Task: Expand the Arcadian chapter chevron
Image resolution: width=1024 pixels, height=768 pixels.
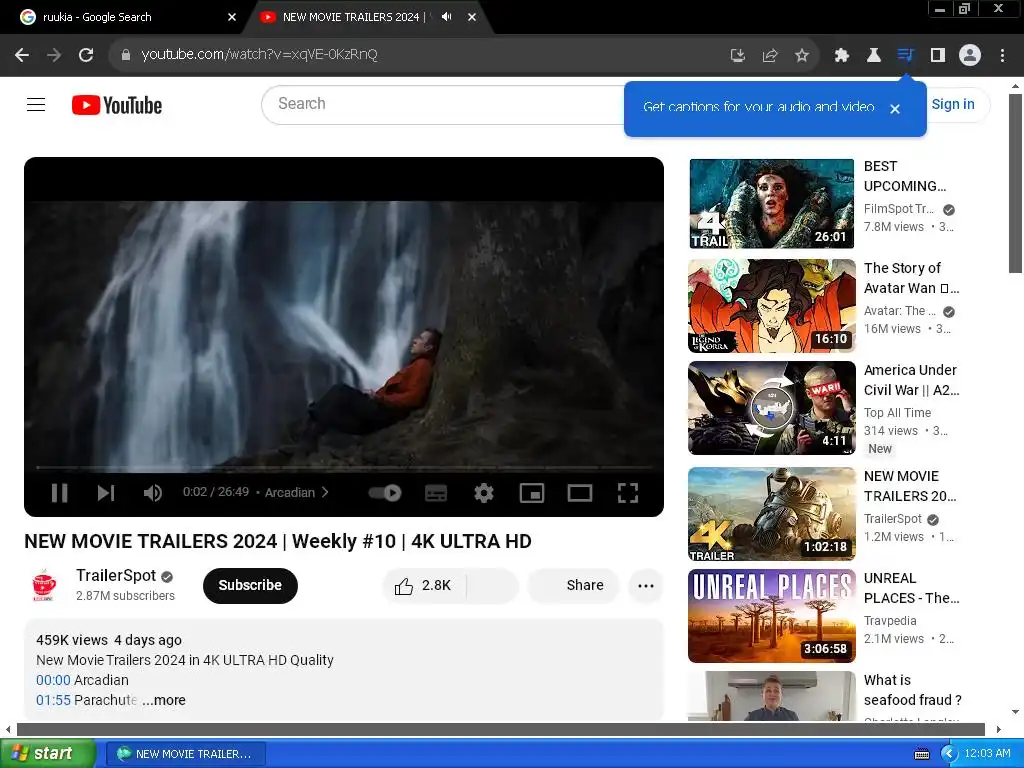Action: click(x=325, y=492)
